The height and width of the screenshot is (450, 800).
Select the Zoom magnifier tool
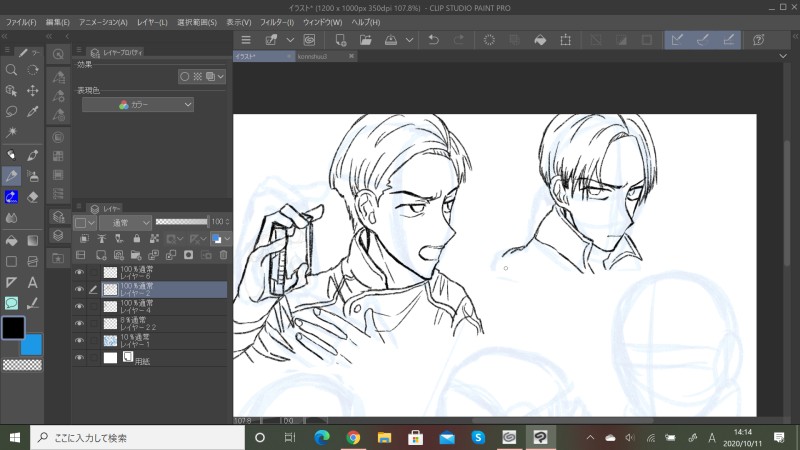click(x=11, y=70)
